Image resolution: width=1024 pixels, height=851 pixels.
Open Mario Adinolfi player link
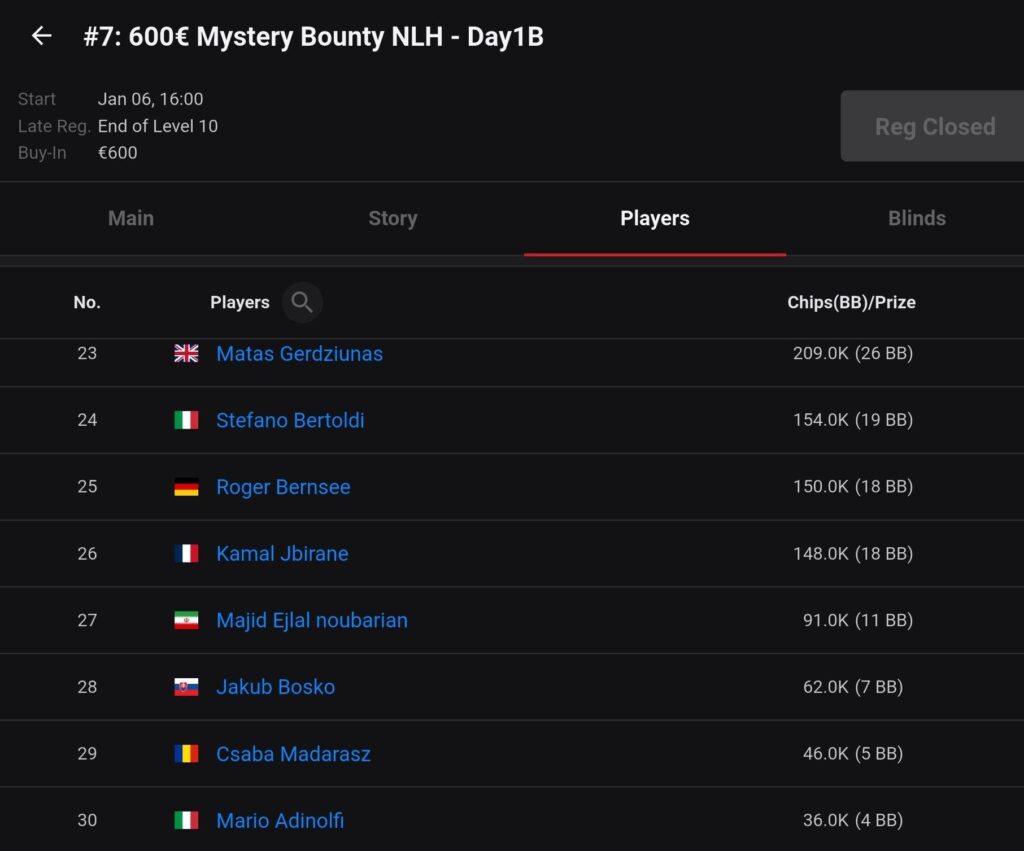click(x=280, y=820)
